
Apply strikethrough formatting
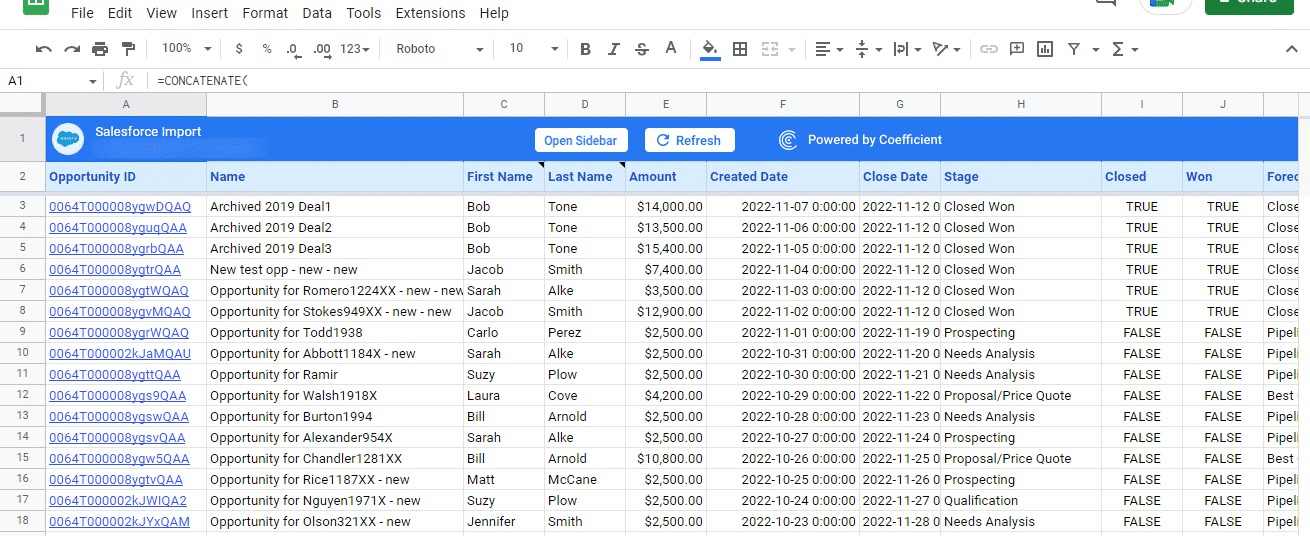tap(642, 49)
